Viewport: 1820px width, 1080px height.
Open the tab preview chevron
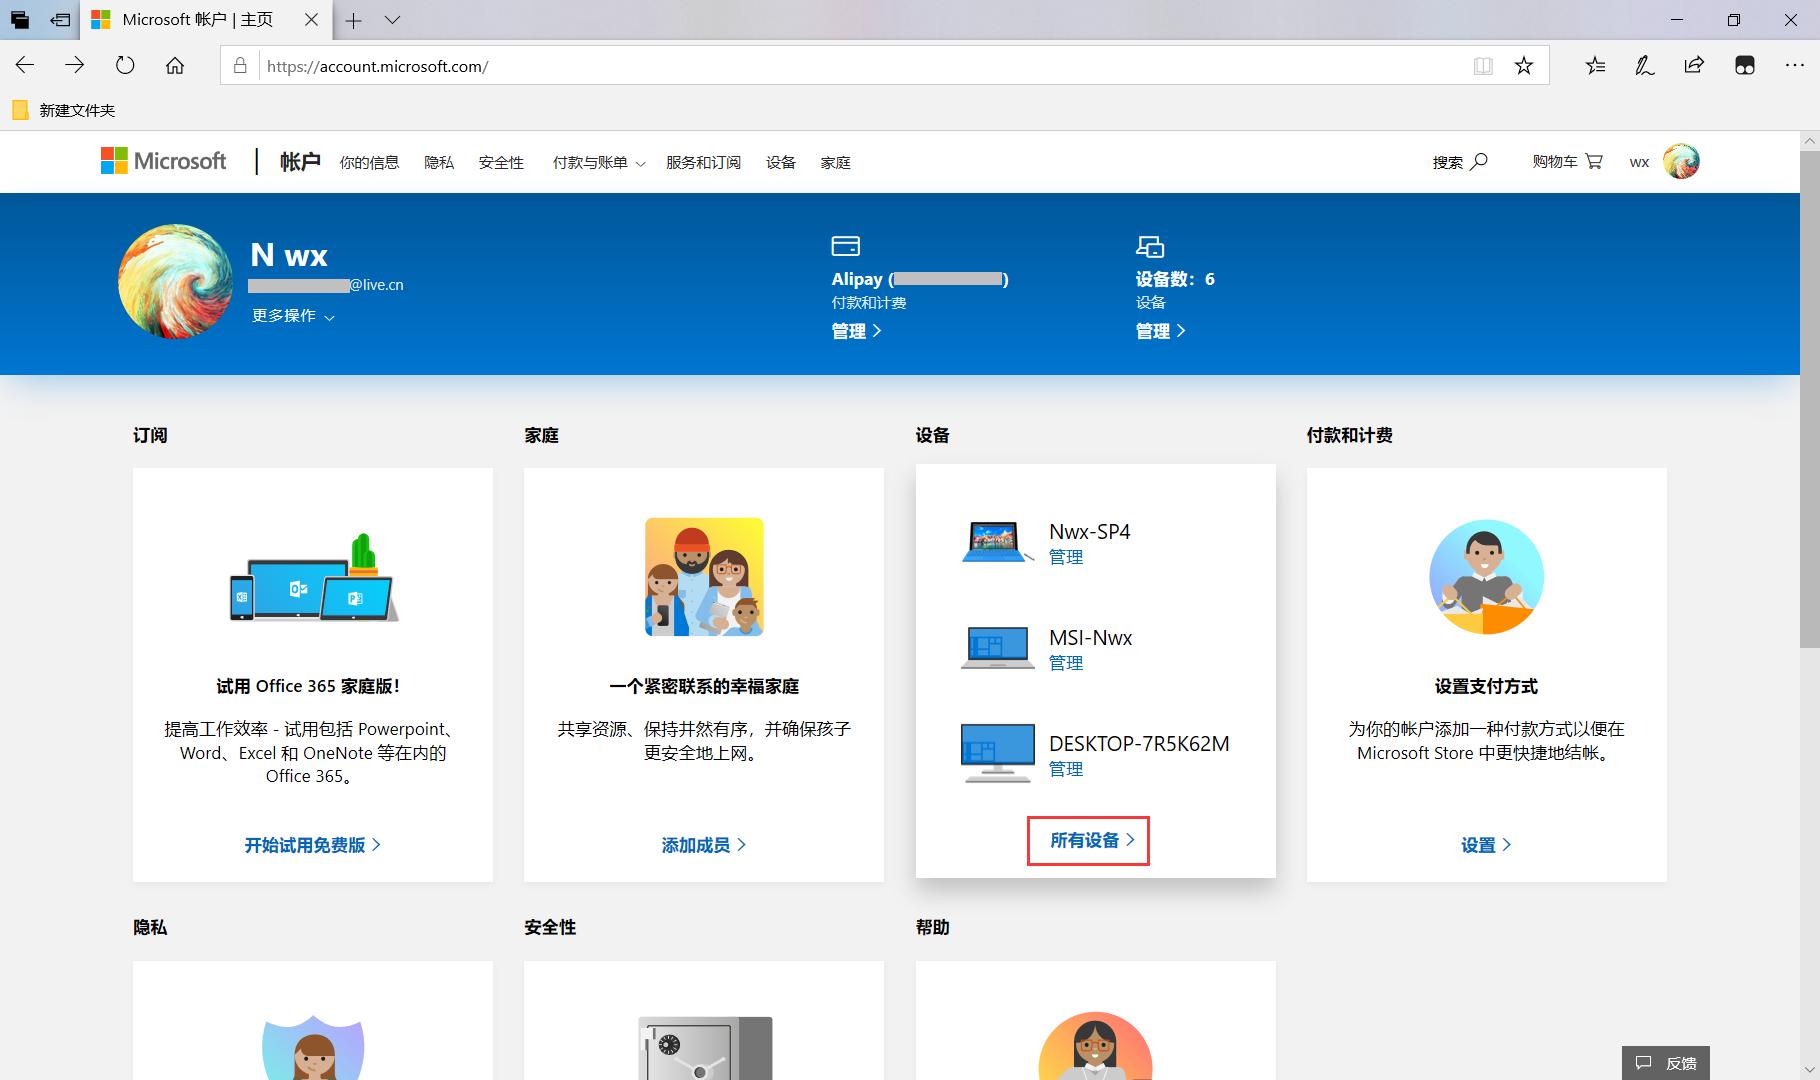click(x=392, y=20)
